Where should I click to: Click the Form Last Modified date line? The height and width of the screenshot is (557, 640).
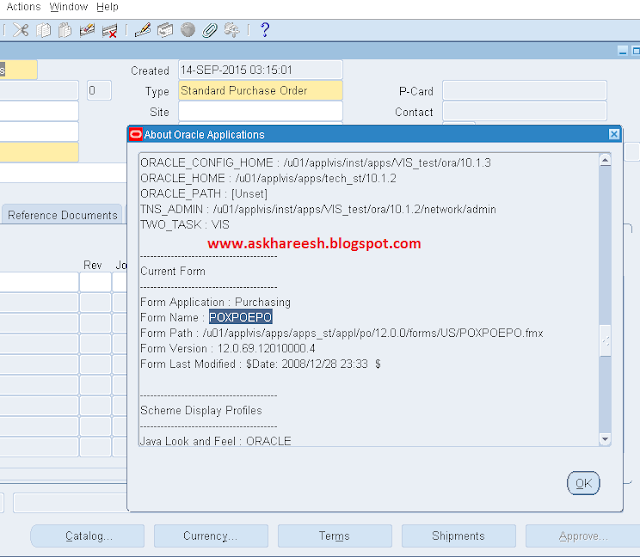tap(260, 364)
